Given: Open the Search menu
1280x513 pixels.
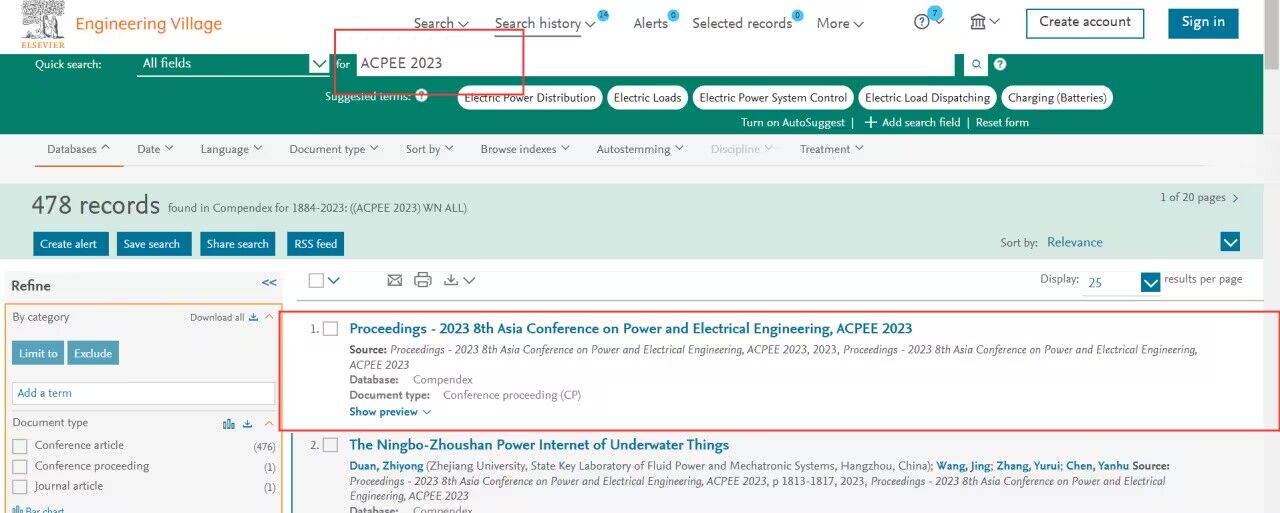Looking at the screenshot, I should (x=441, y=23).
